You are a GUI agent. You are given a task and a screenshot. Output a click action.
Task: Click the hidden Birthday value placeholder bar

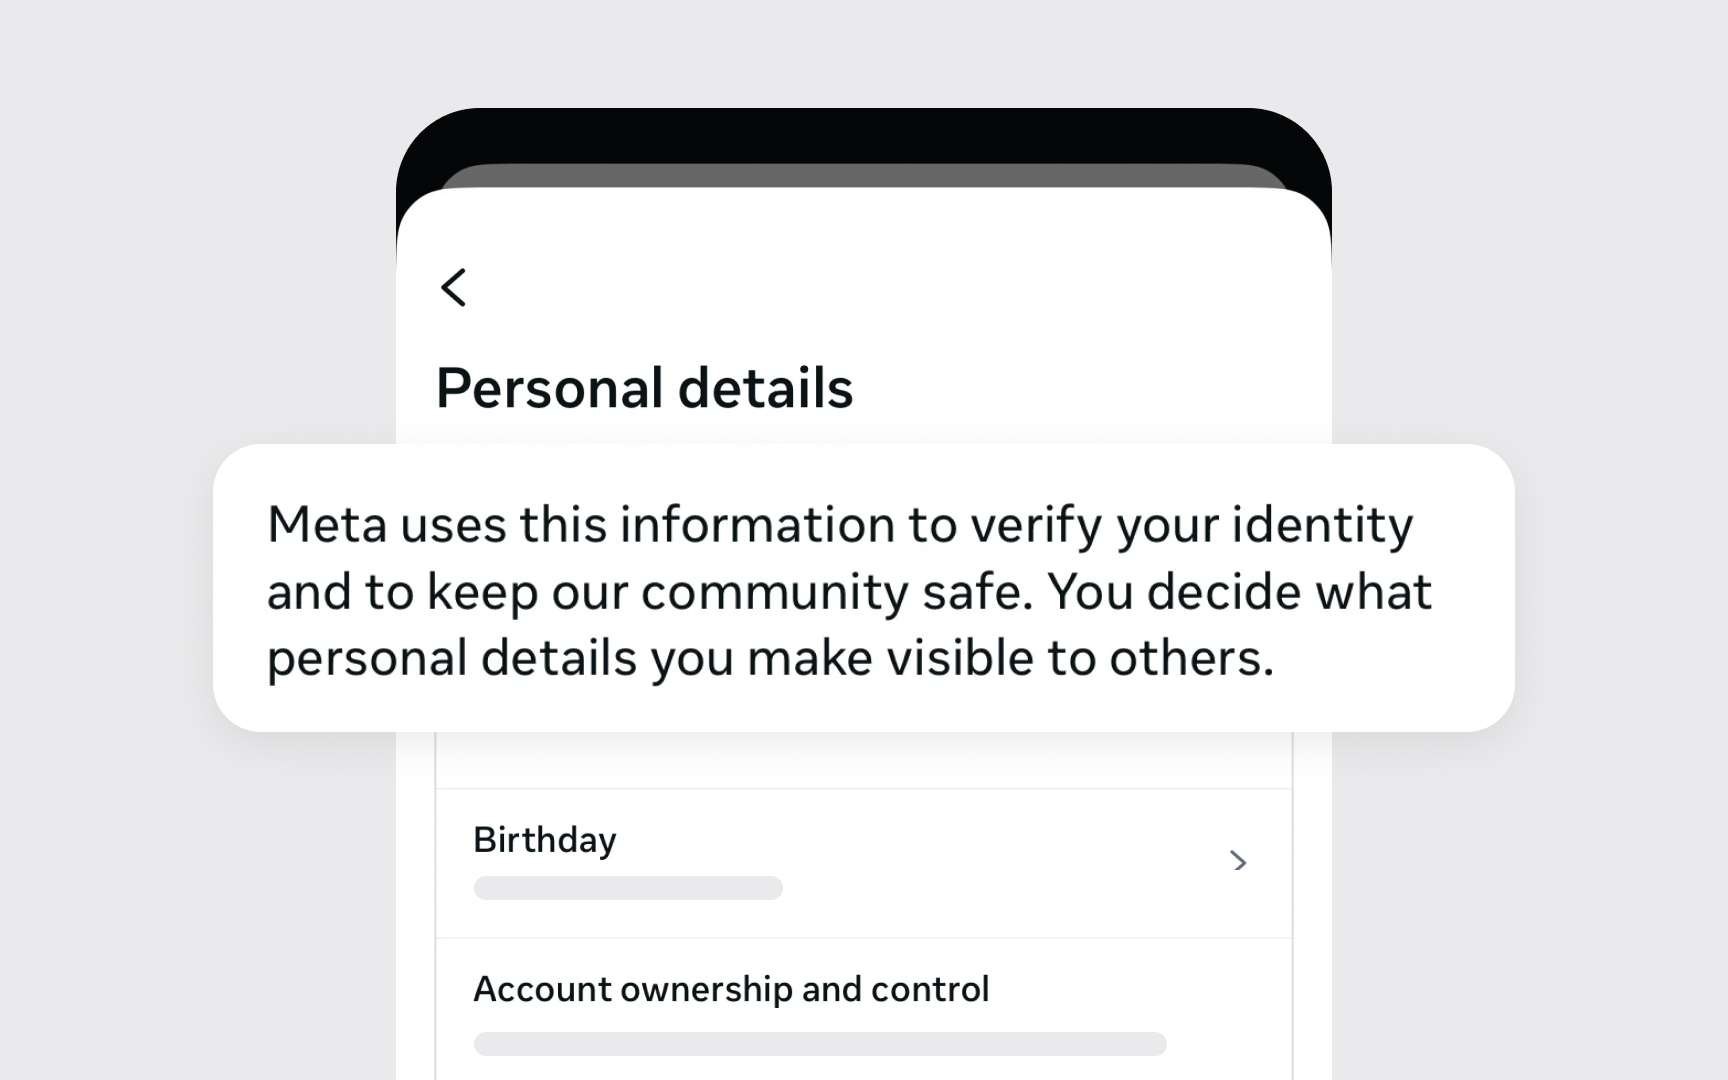628,888
